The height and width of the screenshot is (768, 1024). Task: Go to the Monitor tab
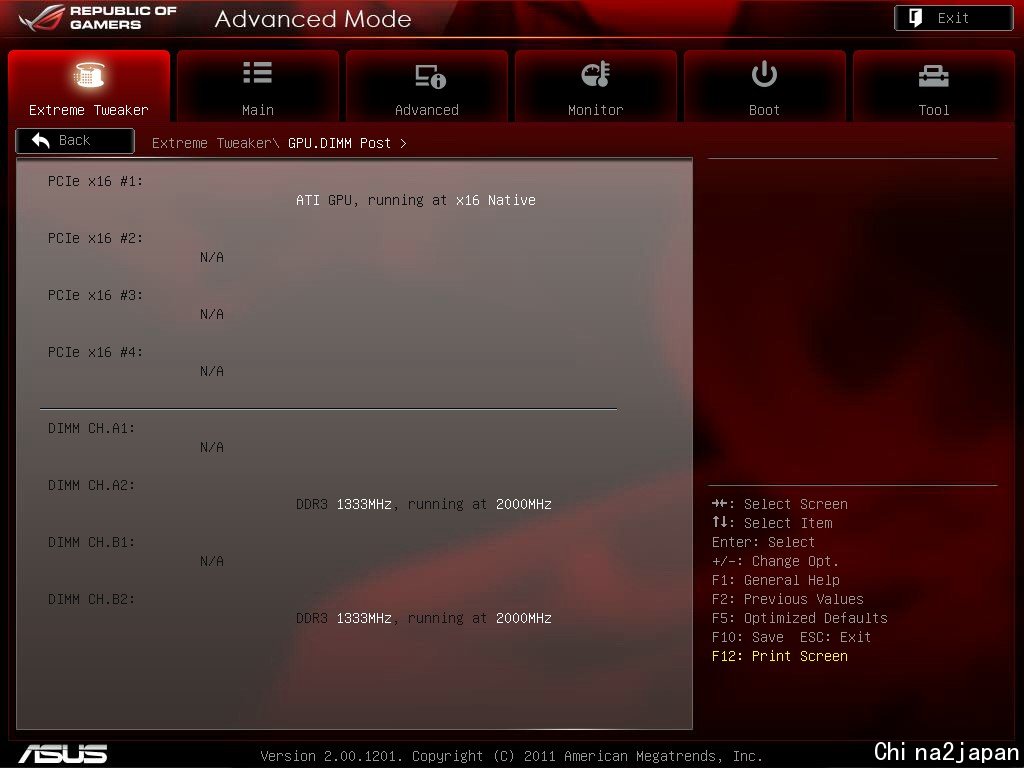click(596, 86)
